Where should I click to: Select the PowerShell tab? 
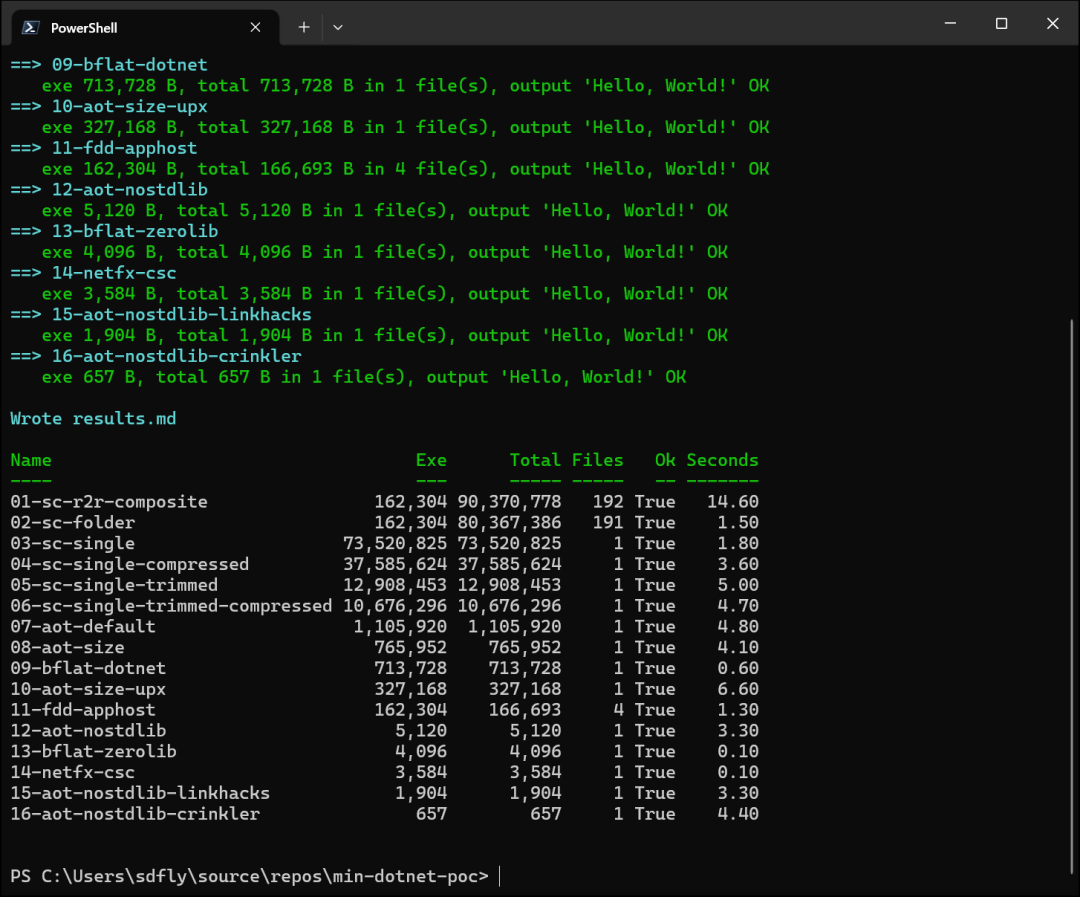click(x=145, y=28)
